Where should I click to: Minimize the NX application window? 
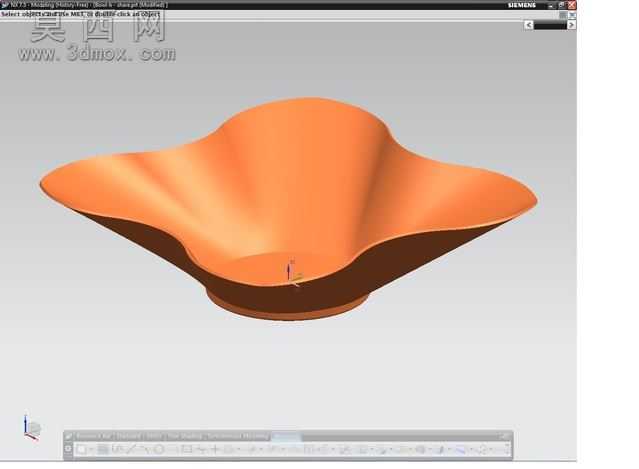(x=551, y=5)
